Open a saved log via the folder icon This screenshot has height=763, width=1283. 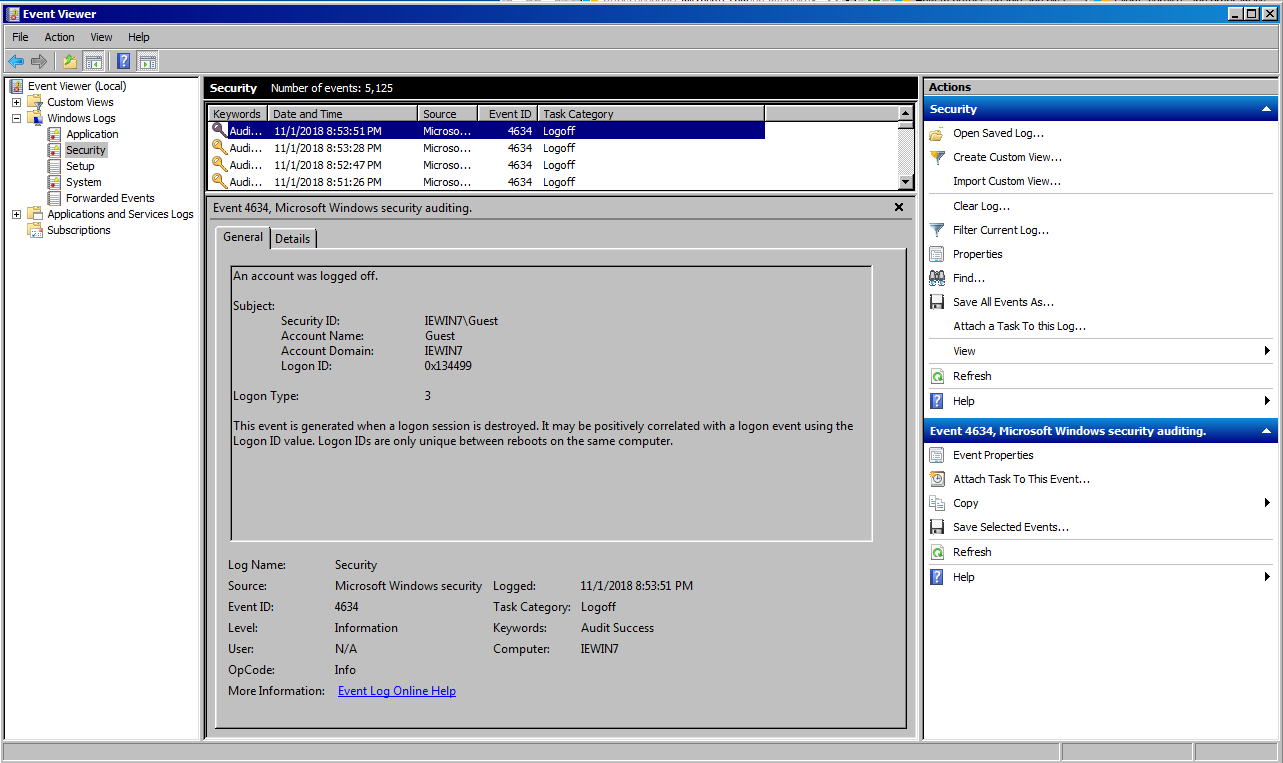point(936,131)
